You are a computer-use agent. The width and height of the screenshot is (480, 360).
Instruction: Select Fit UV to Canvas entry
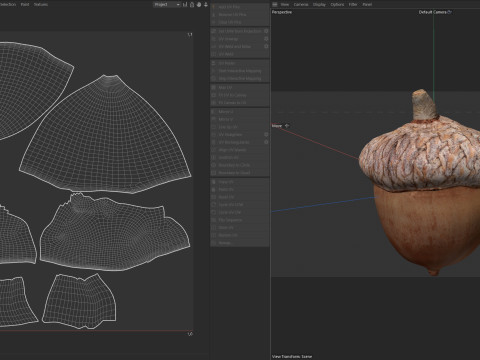point(240,95)
